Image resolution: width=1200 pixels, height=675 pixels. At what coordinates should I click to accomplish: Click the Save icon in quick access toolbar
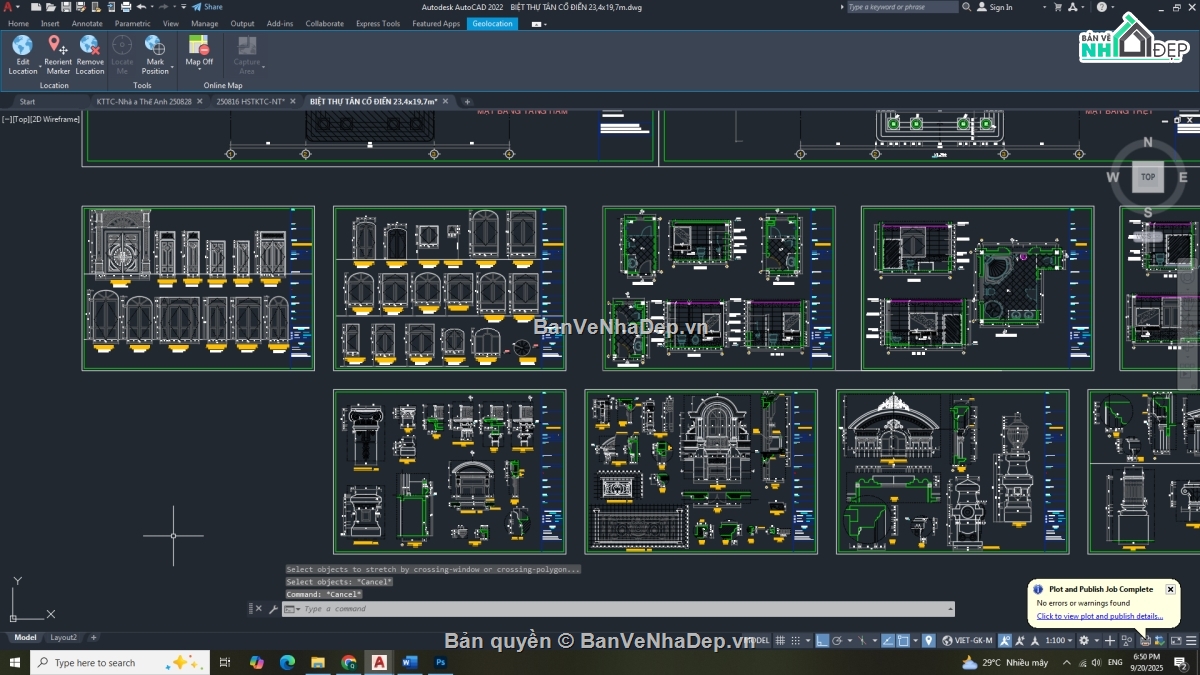[x=66, y=7]
